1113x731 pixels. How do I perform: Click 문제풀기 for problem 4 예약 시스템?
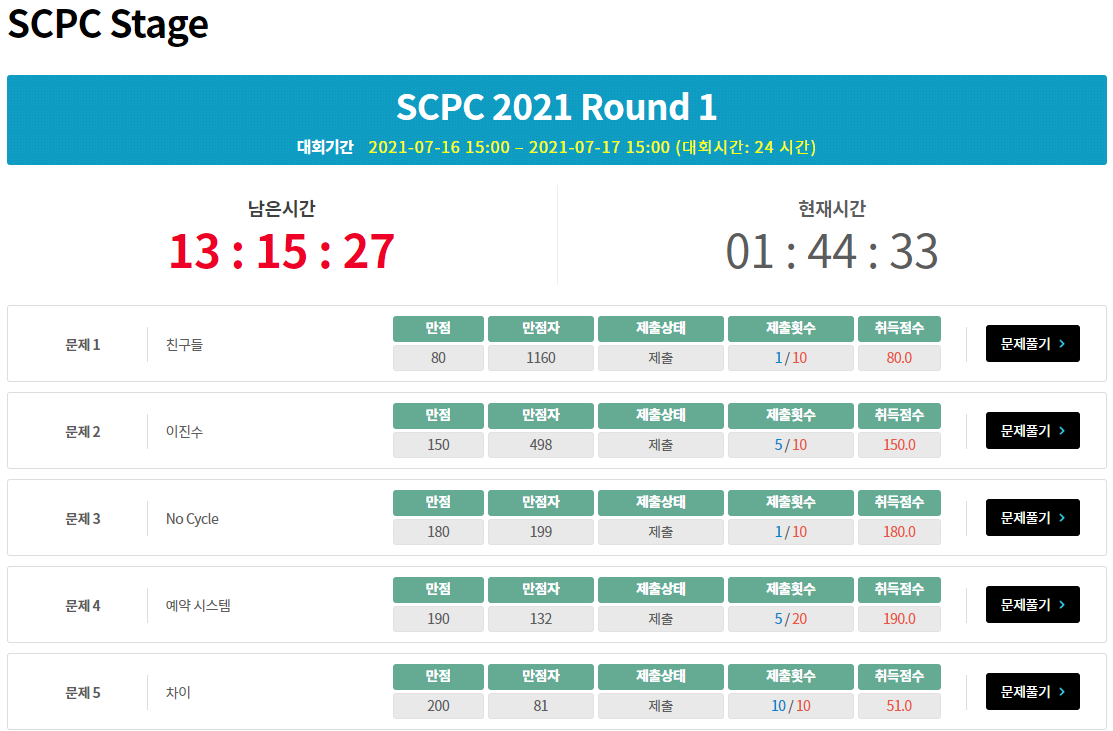point(1032,605)
